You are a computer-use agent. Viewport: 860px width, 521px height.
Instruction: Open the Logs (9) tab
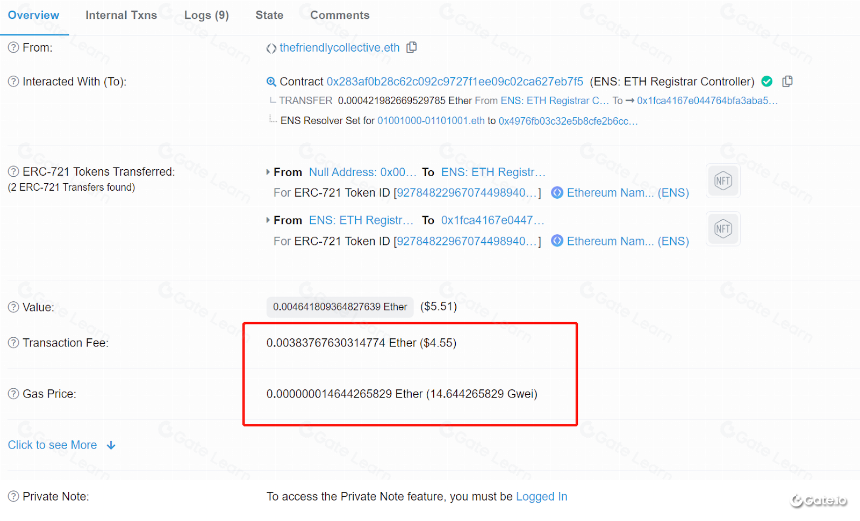coord(206,15)
